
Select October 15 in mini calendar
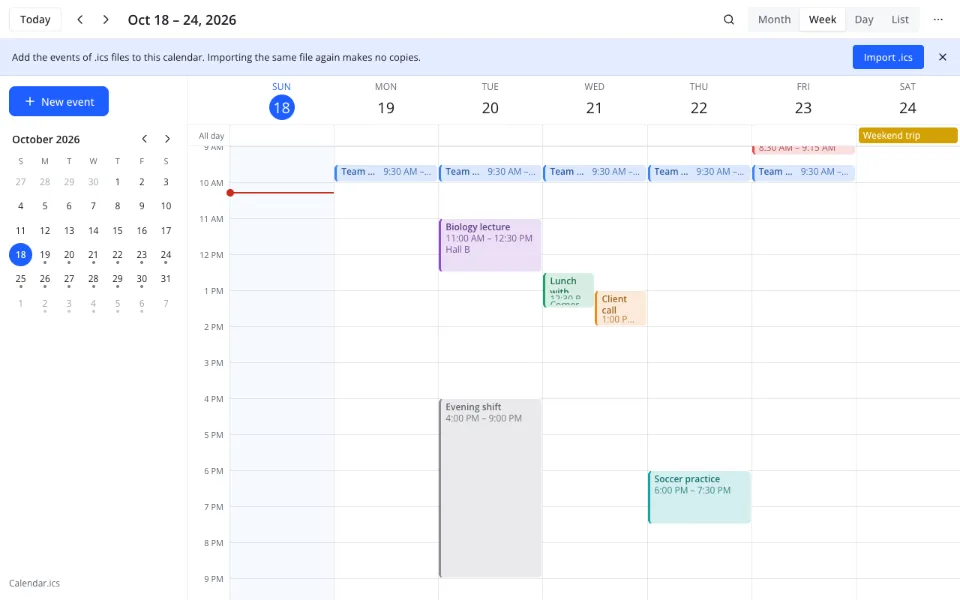(x=118, y=230)
